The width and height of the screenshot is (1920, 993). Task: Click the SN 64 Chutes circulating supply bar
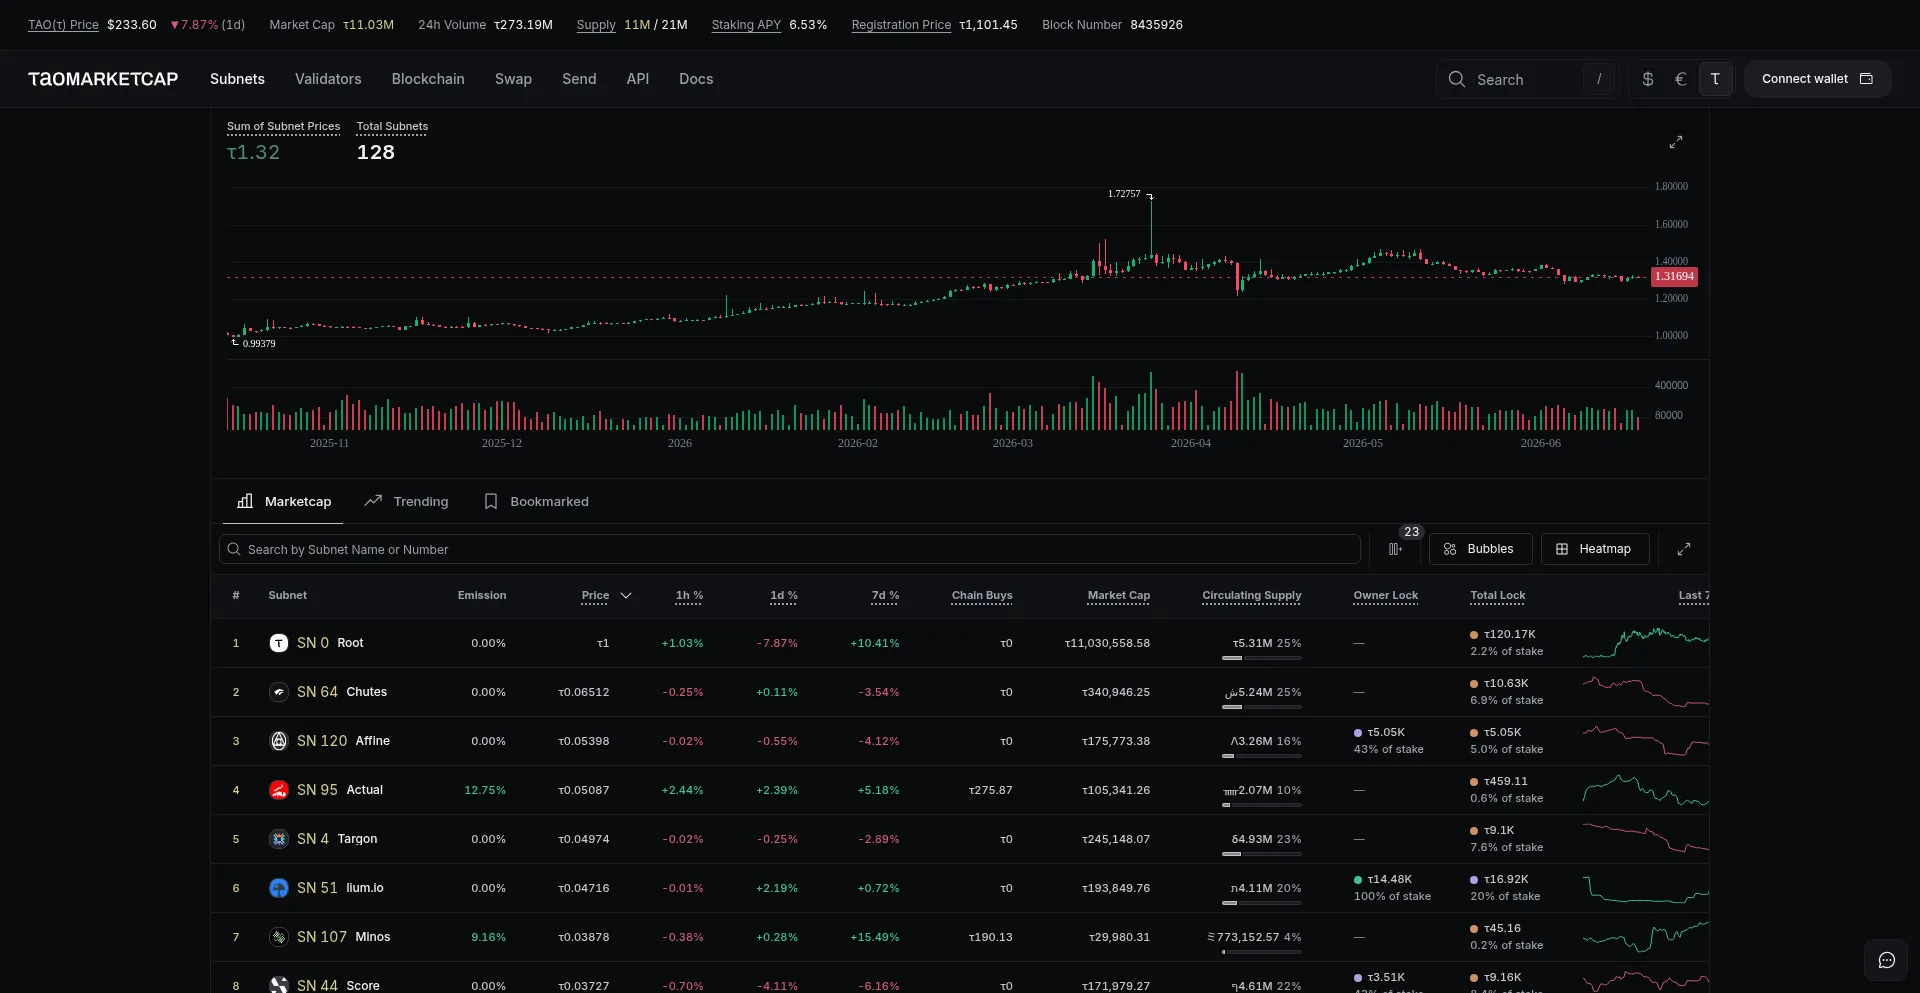pyautogui.click(x=1262, y=707)
